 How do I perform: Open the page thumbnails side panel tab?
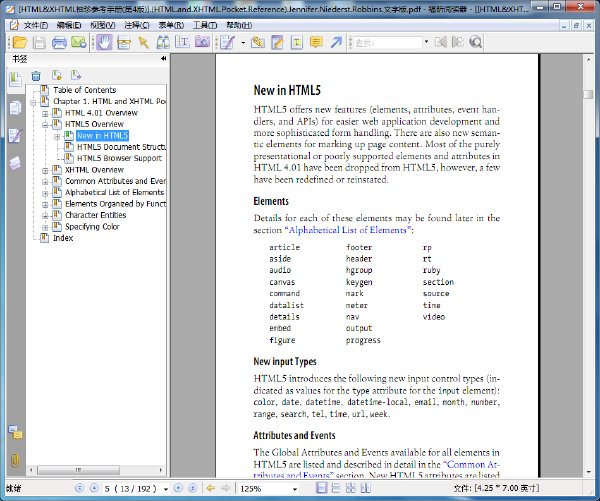click(x=15, y=108)
